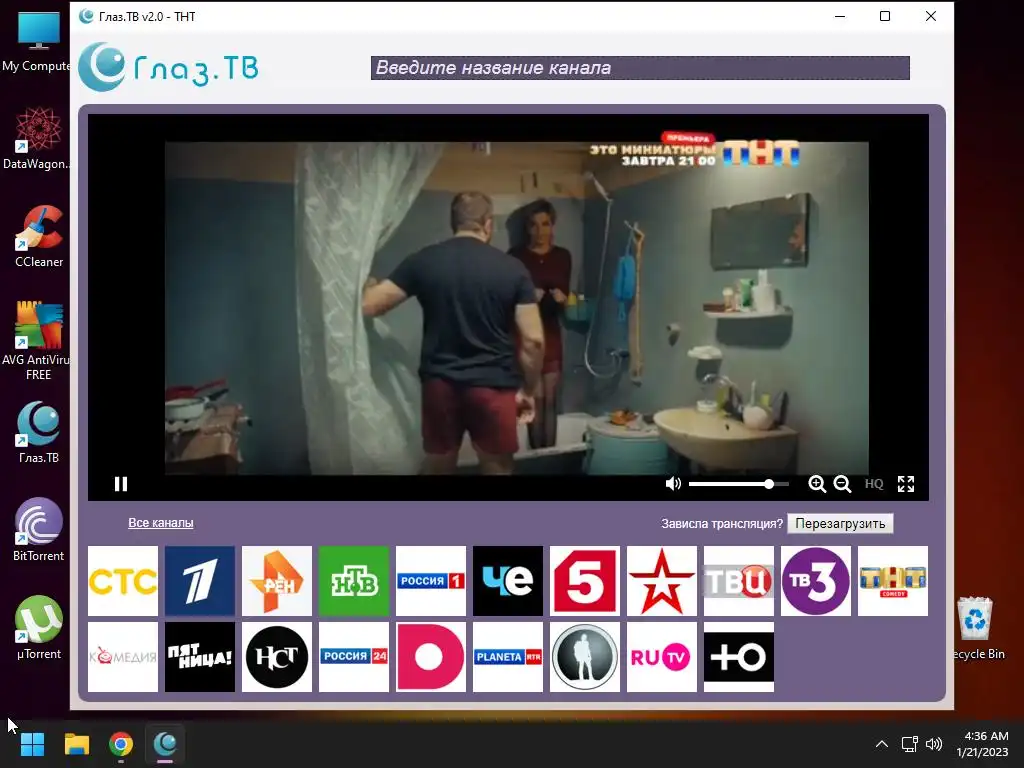
Task: Minimize the Глаз.ТВ window
Action: pos(840,16)
